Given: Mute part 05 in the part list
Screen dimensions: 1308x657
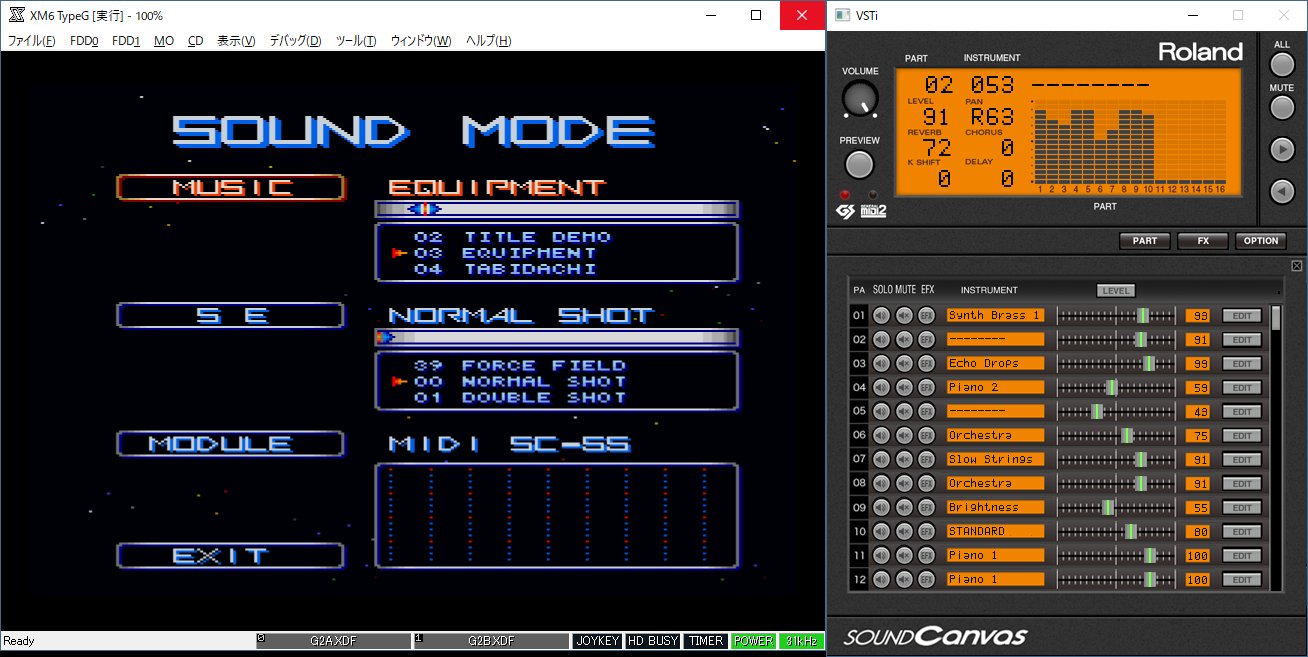Looking at the screenshot, I should coord(904,411).
